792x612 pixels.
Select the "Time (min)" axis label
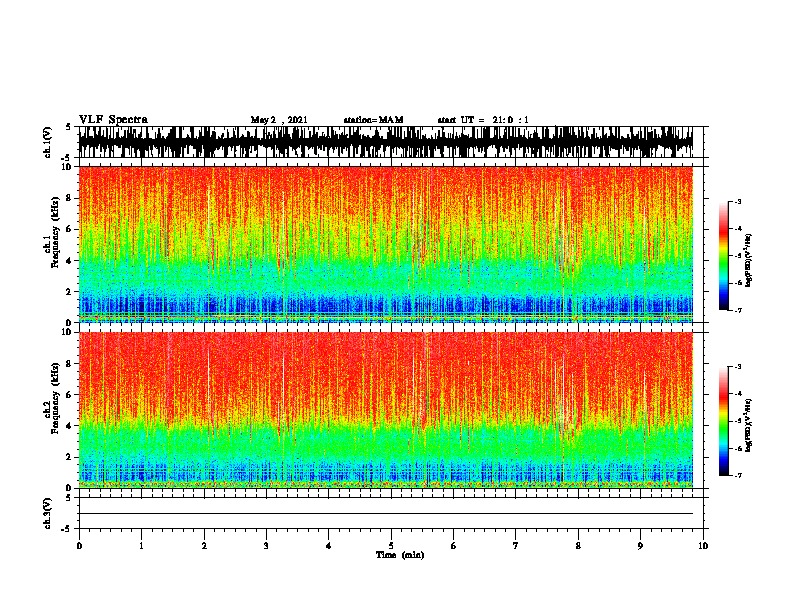(x=400, y=555)
